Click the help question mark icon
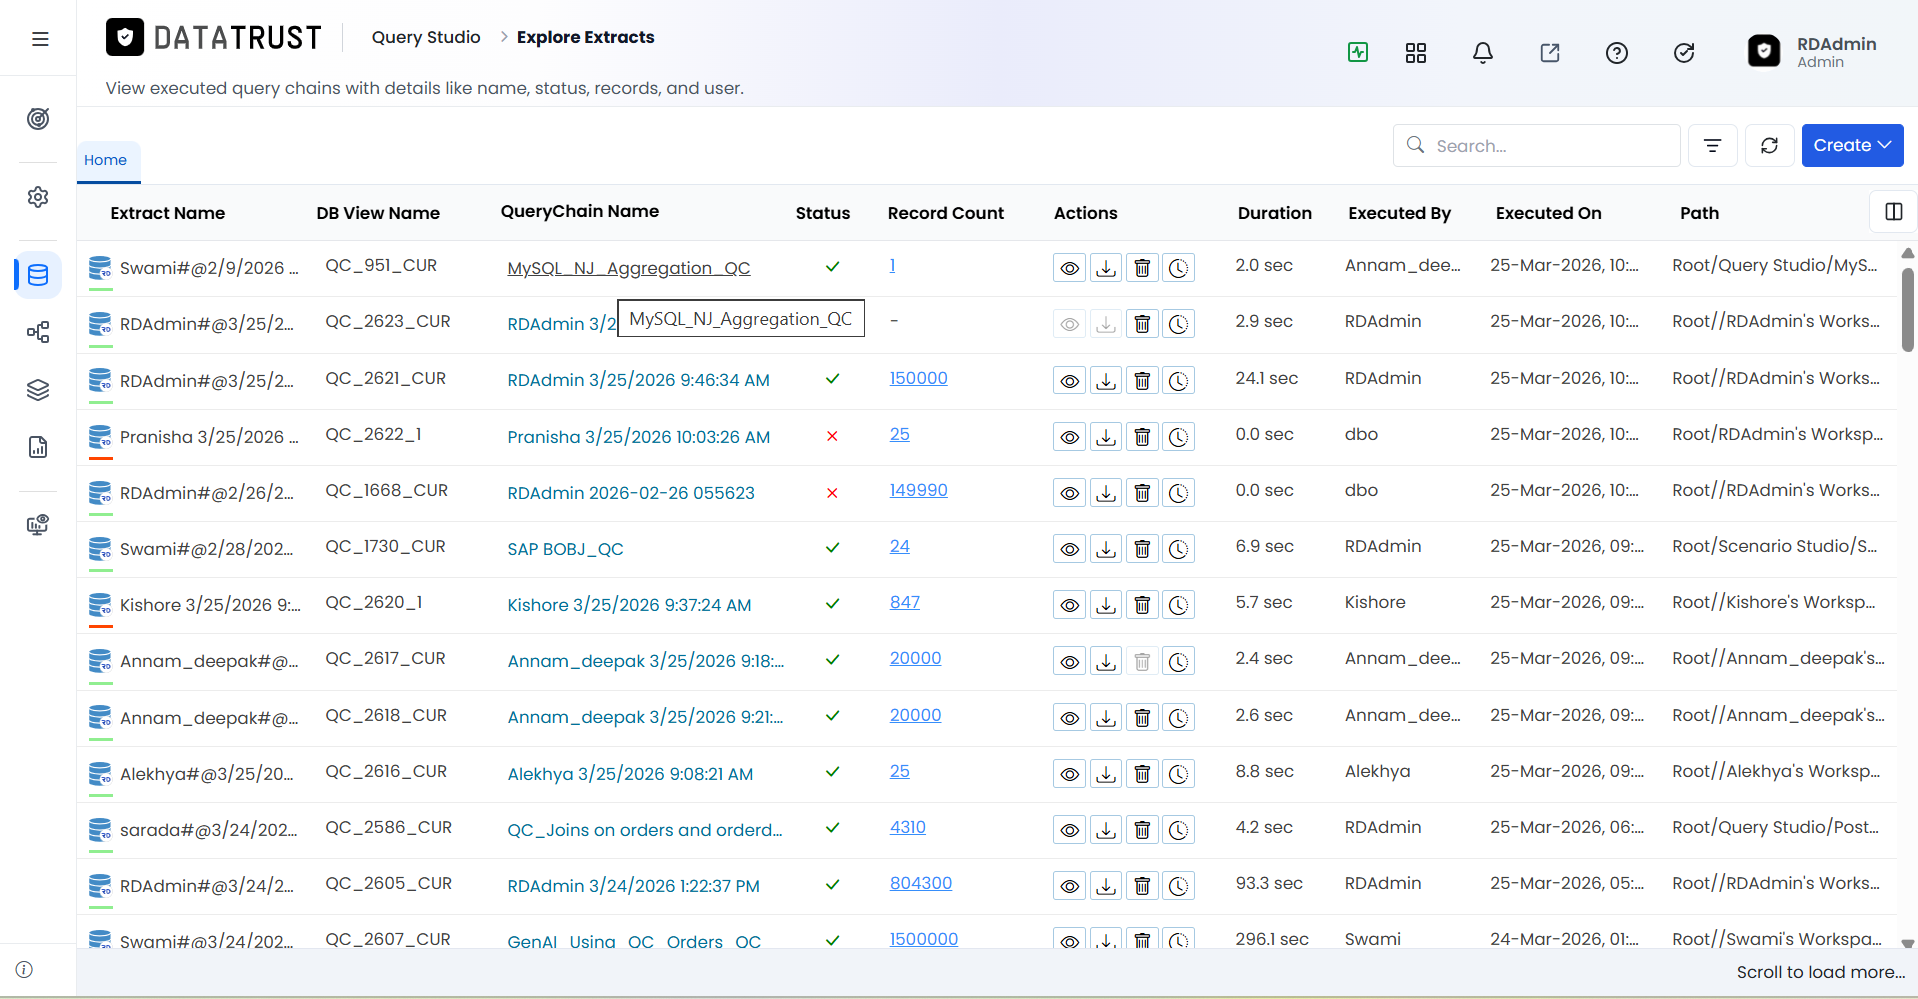Screen dimensions: 1918x999 pos(1617,53)
